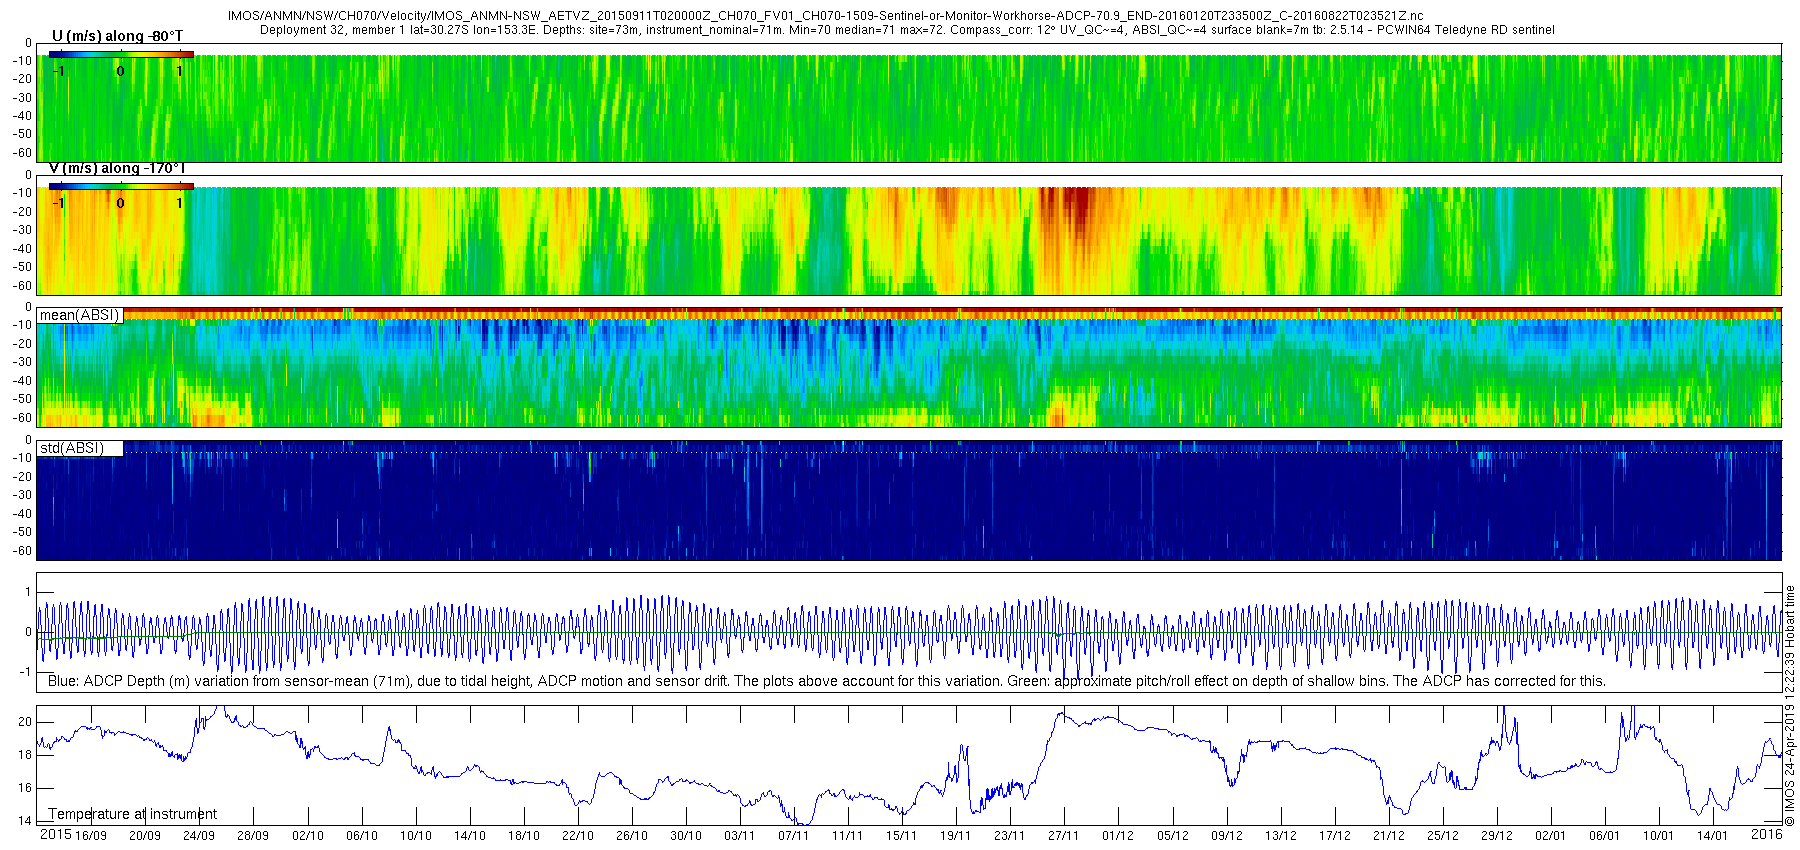Click the ADCP Depth variation caption text
This screenshot has width=1800, height=850.
[827, 681]
